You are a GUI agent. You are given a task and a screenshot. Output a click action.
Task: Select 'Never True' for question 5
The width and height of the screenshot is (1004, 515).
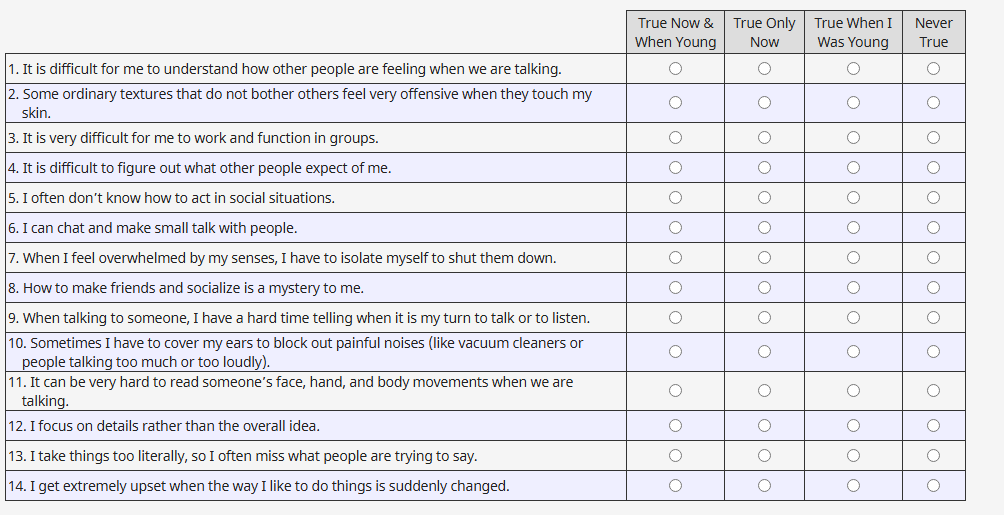(933, 198)
